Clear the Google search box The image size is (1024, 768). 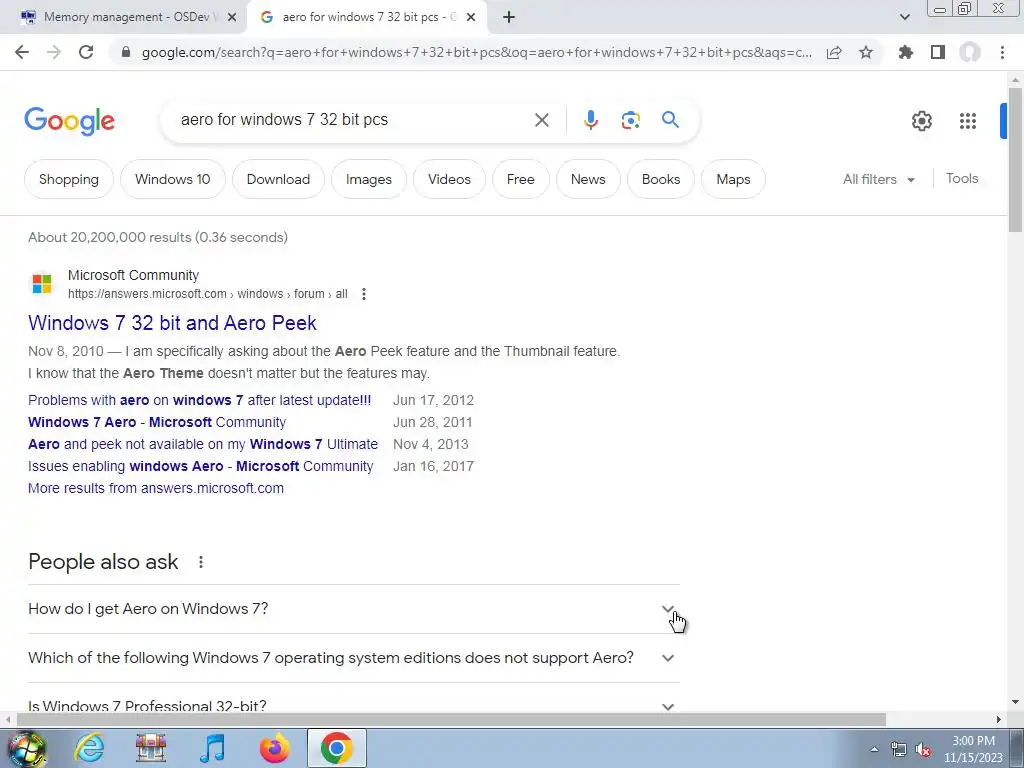pos(541,120)
